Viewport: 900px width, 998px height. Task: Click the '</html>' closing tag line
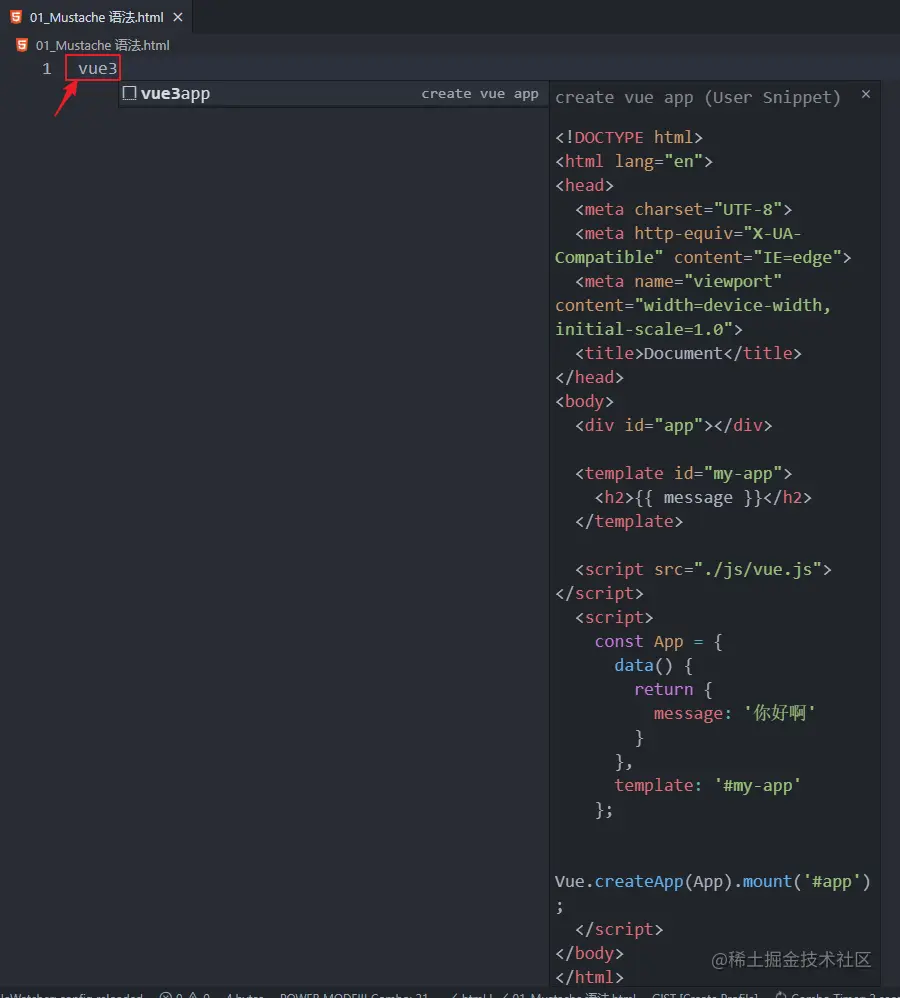[589, 977]
